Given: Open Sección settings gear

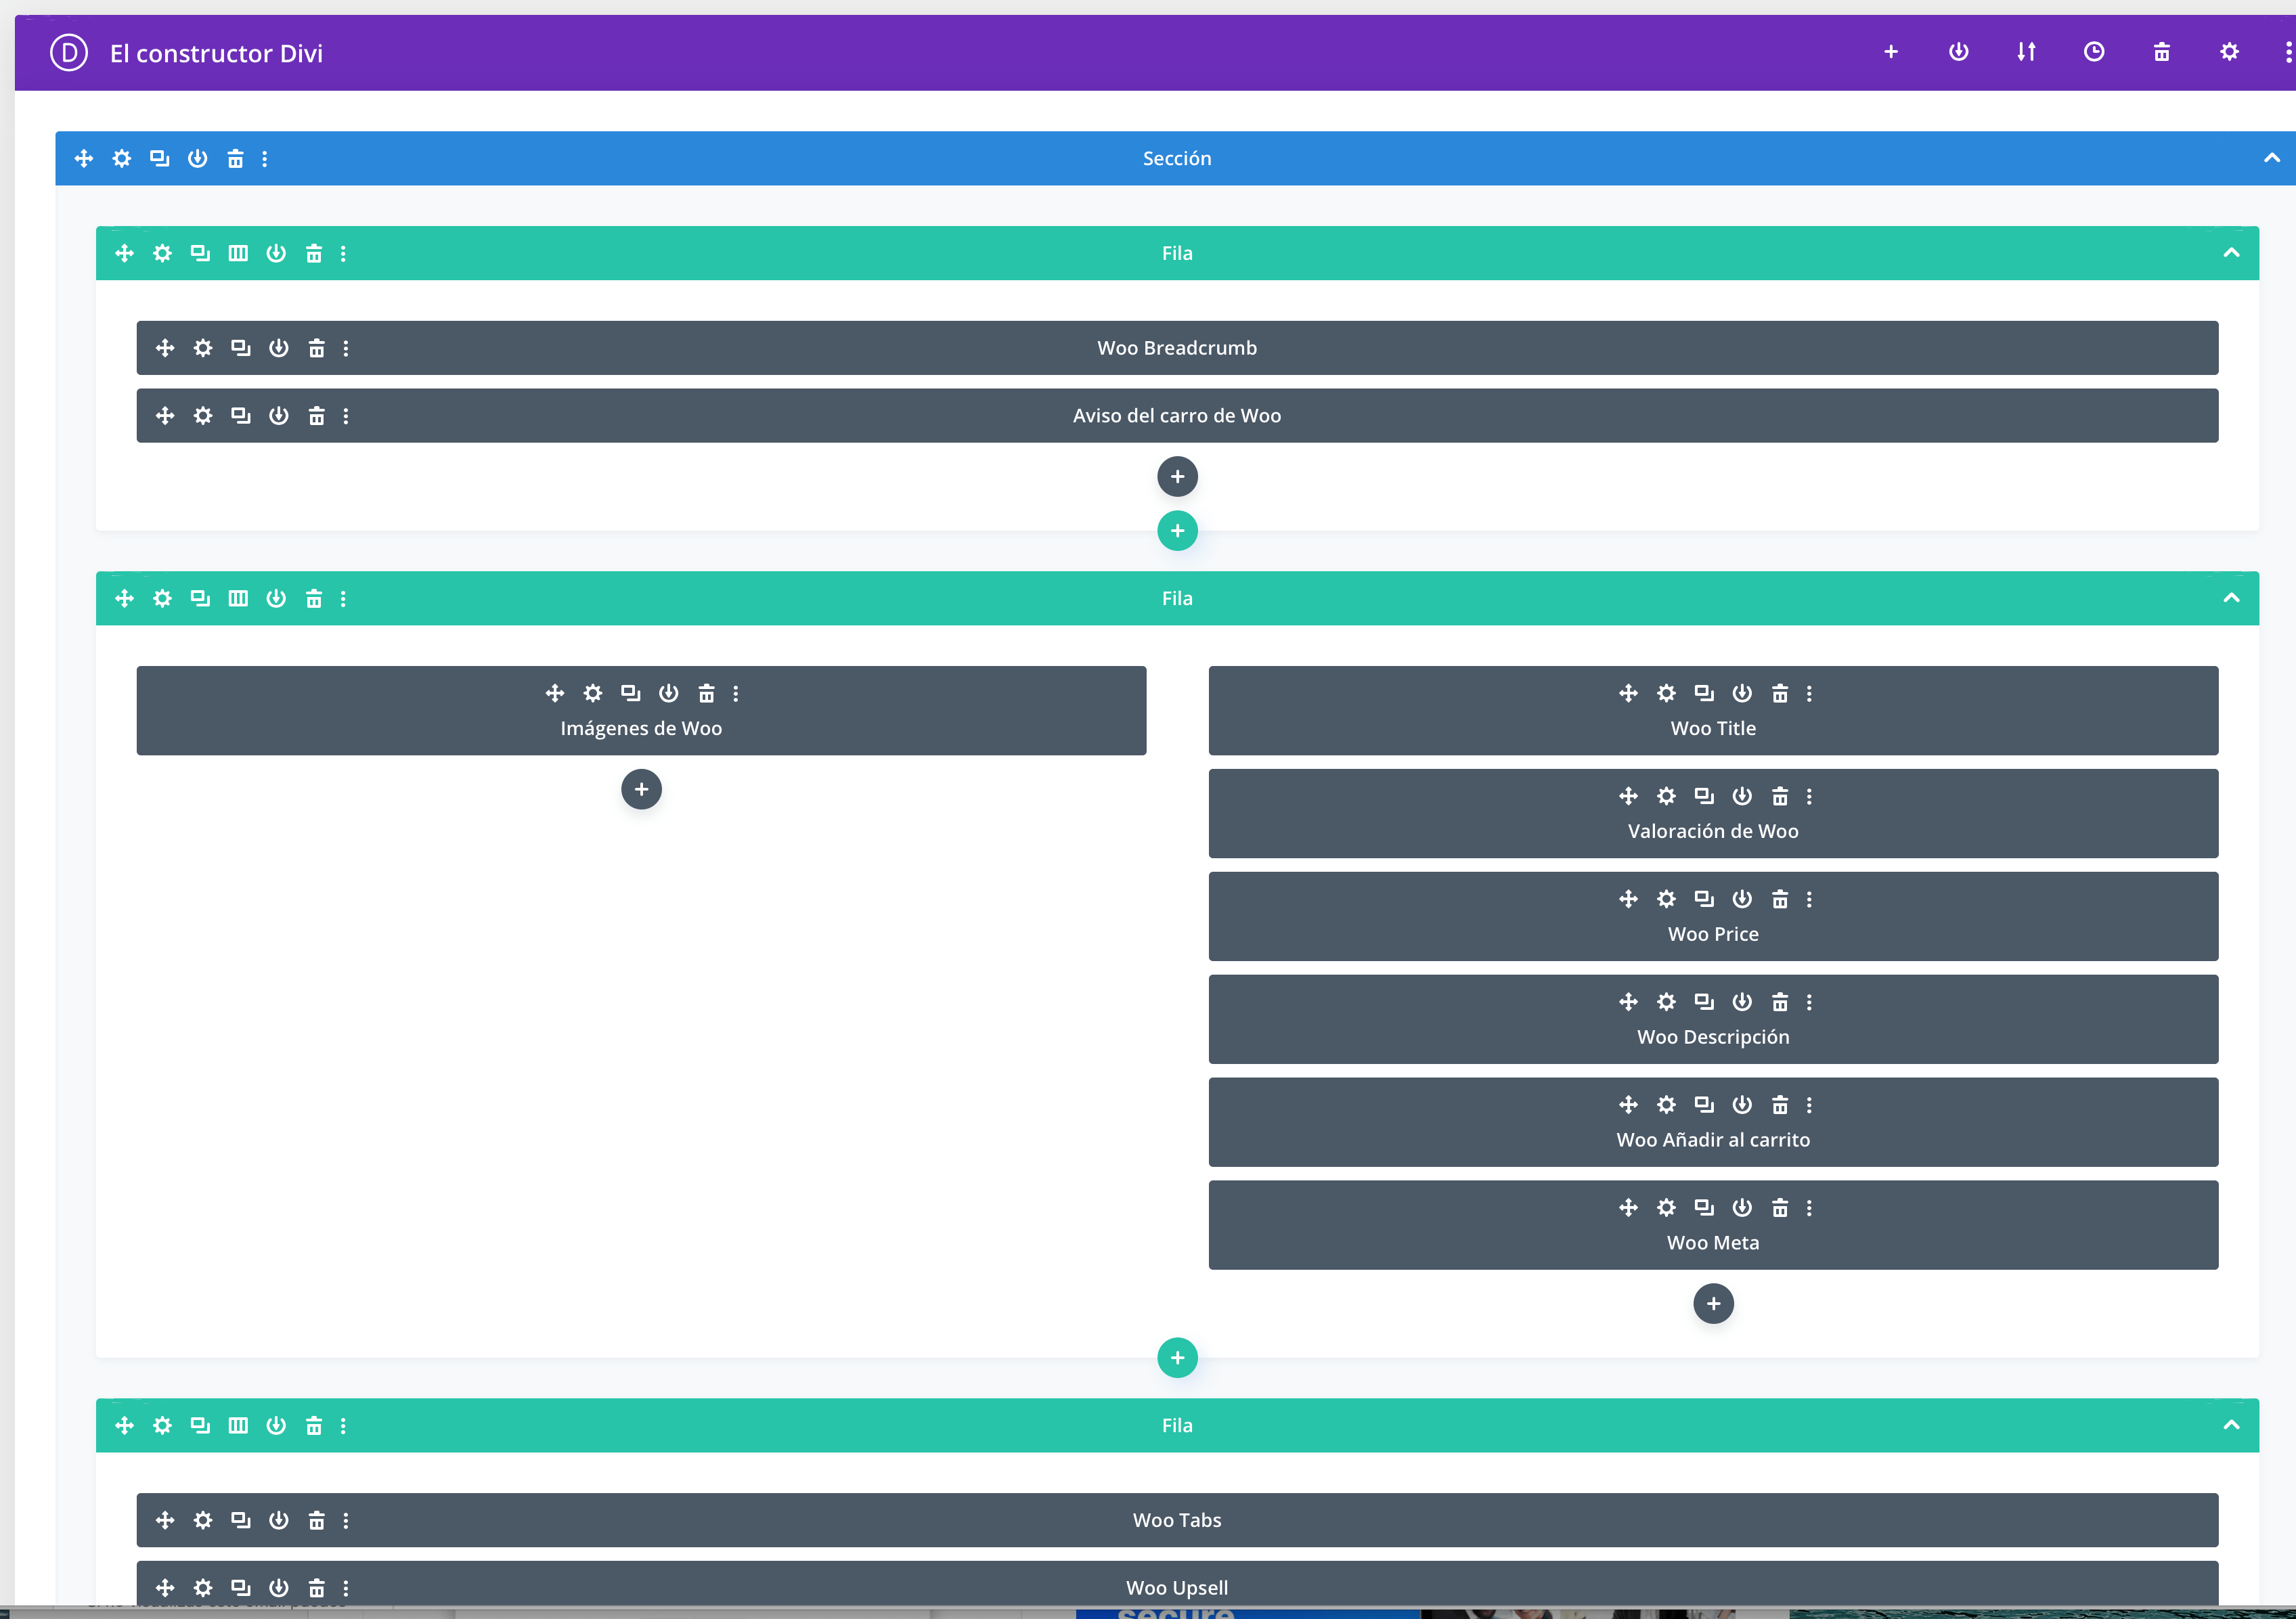Looking at the screenshot, I should [122, 158].
